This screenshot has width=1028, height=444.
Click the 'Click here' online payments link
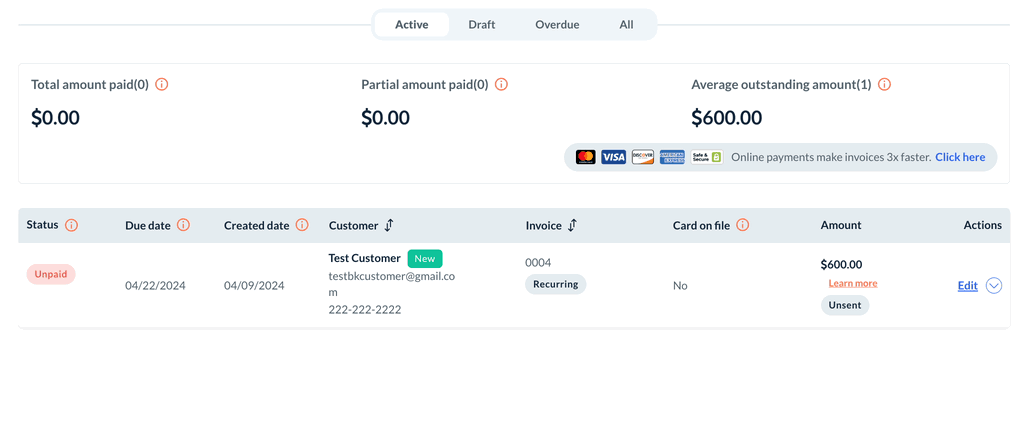pos(960,157)
